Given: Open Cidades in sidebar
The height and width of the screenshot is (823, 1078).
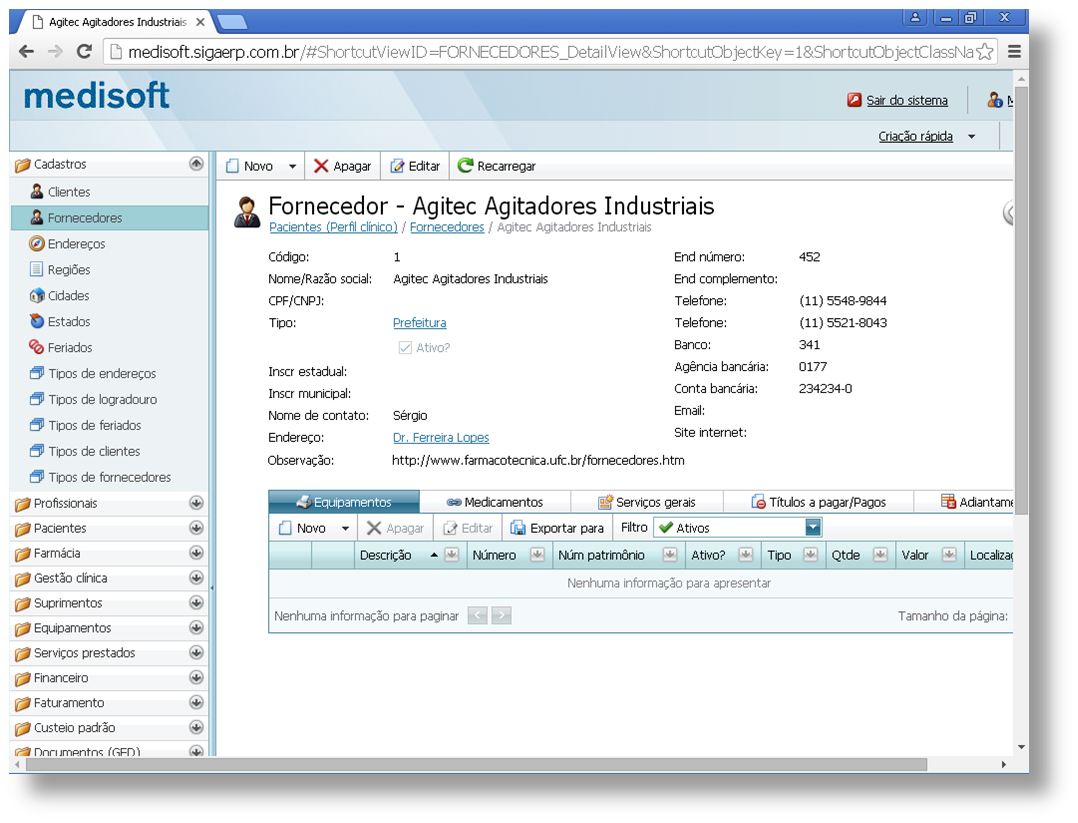Looking at the screenshot, I should point(60,296).
